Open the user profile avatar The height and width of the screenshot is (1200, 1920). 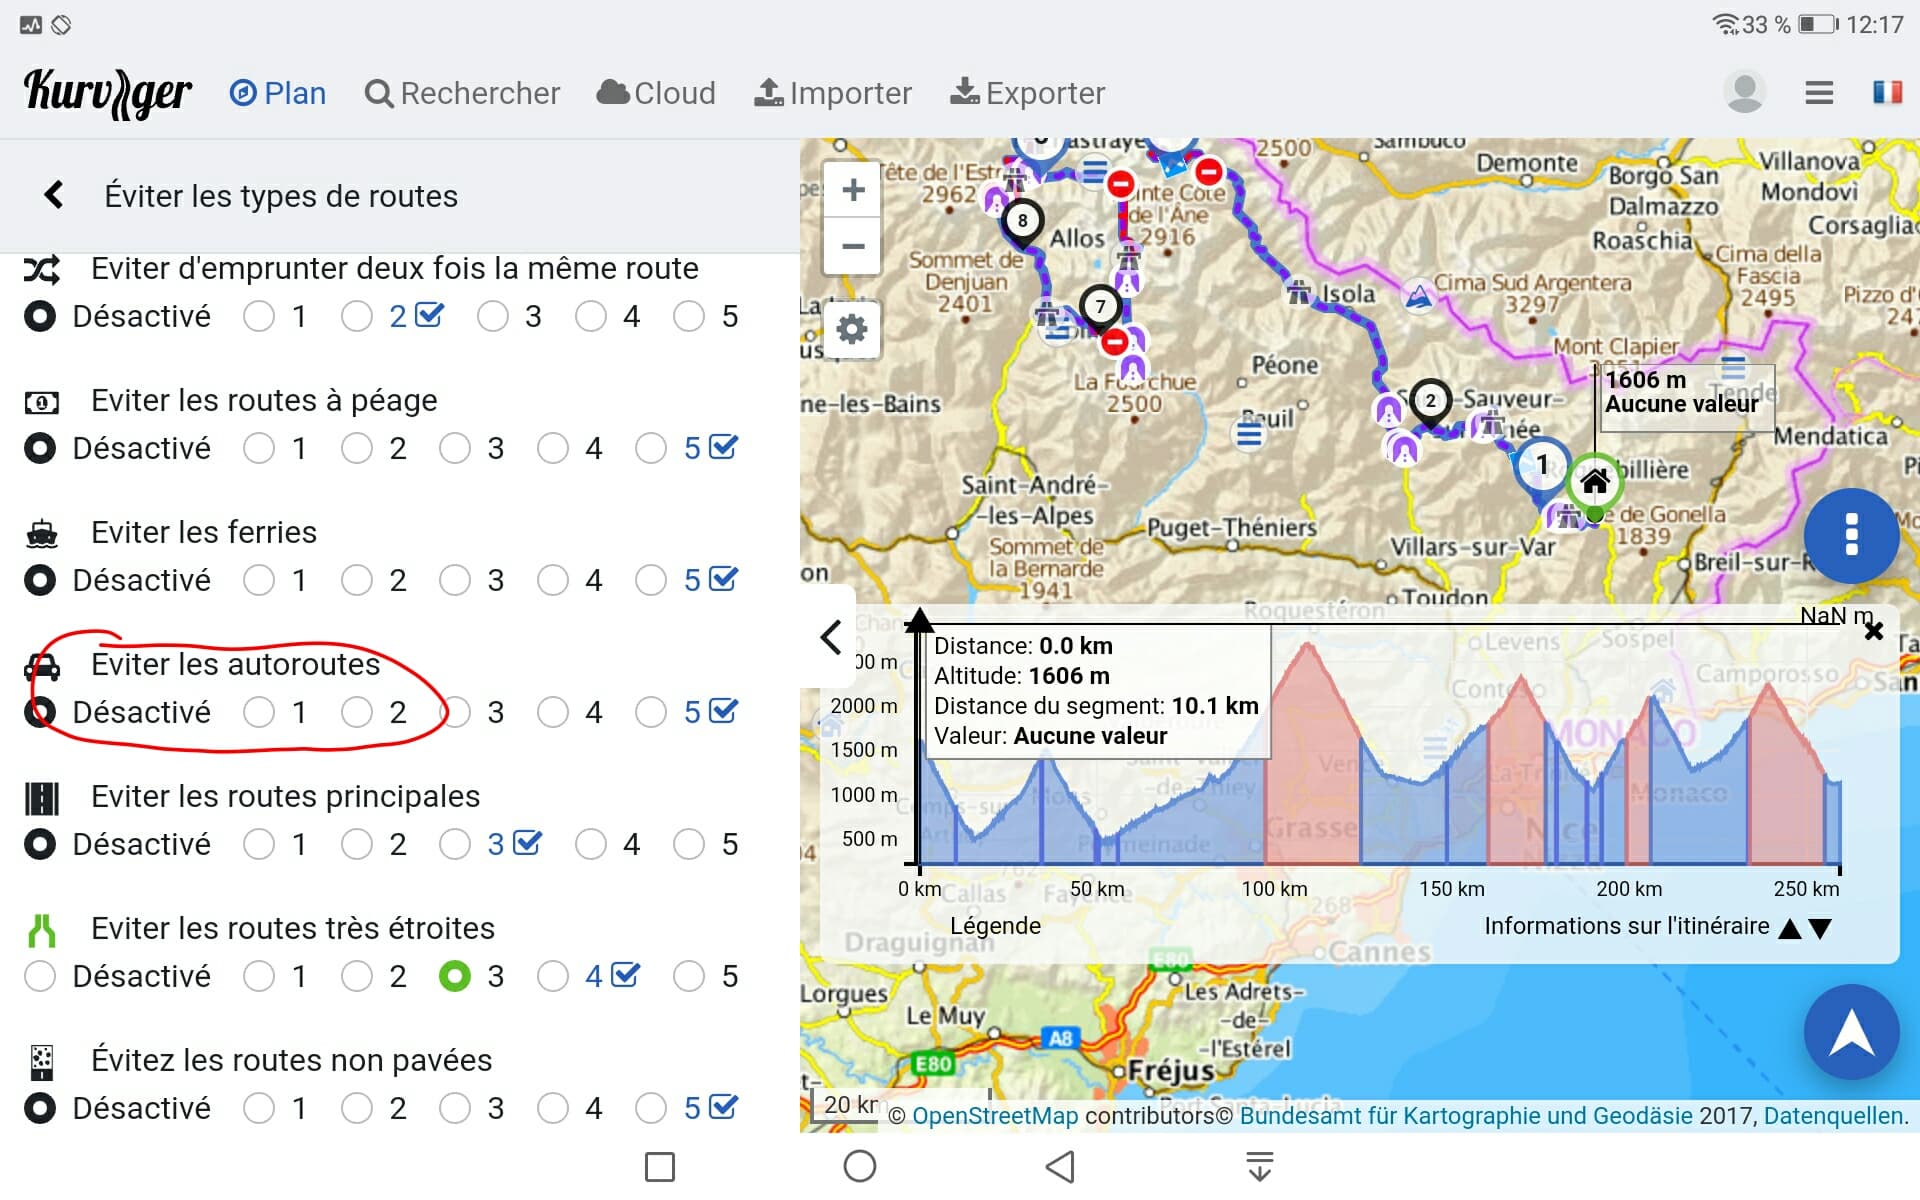[x=1744, y=92]
